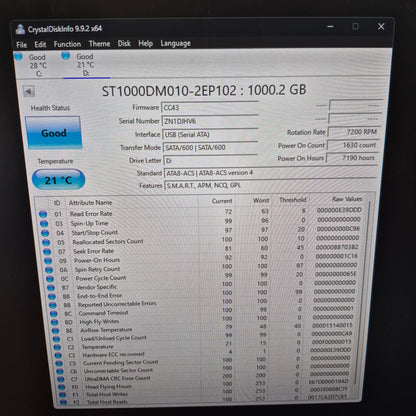Click the Drive Letter field D:
The image size is (416, 416).
click(211, 160)
